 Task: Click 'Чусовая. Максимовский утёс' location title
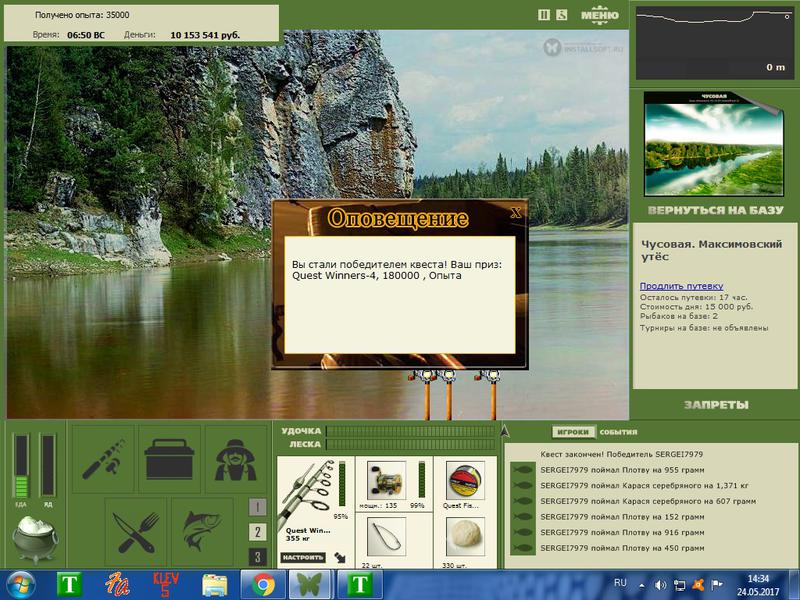[x=711, y=251]
